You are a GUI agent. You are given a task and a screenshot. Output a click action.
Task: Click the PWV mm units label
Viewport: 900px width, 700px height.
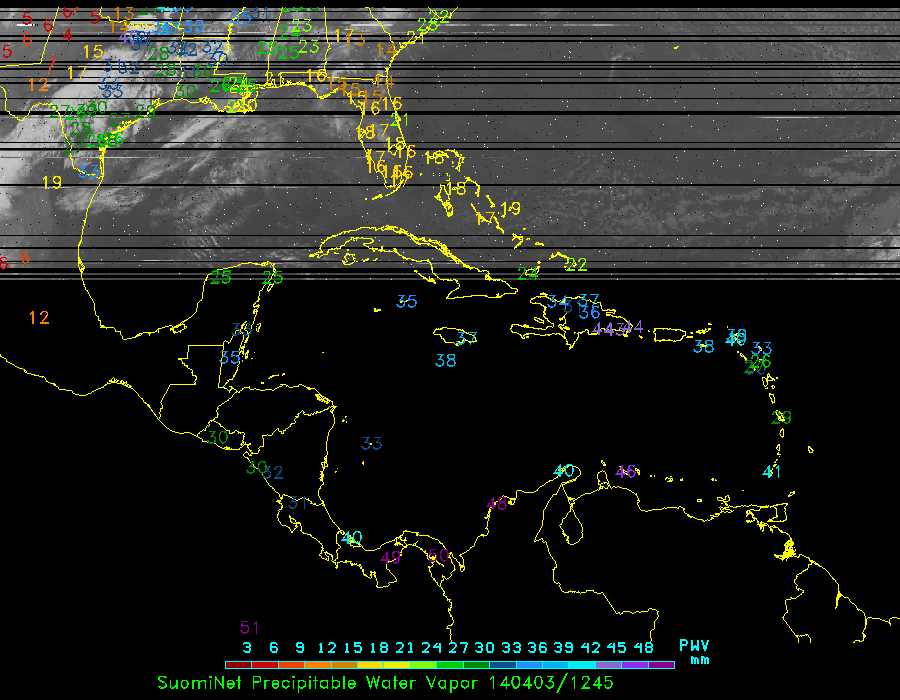coord(694,651)
